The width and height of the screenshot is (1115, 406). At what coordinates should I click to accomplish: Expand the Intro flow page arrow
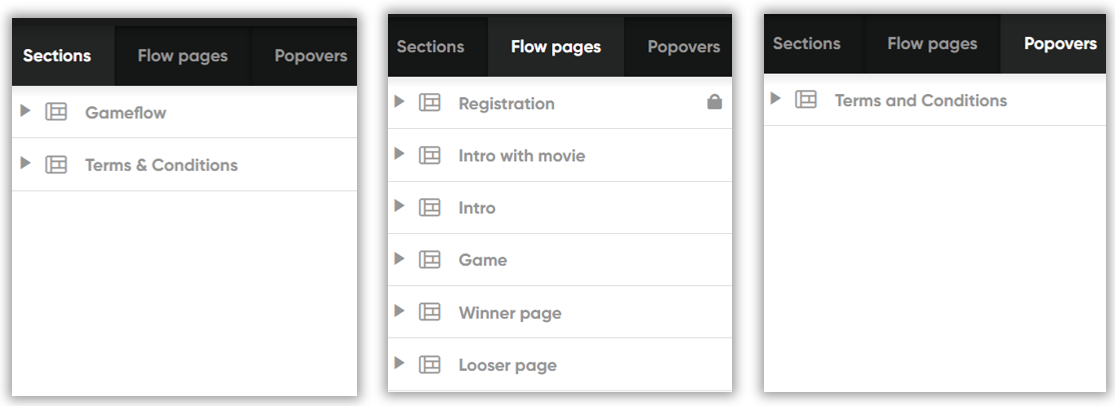point(399,205)
